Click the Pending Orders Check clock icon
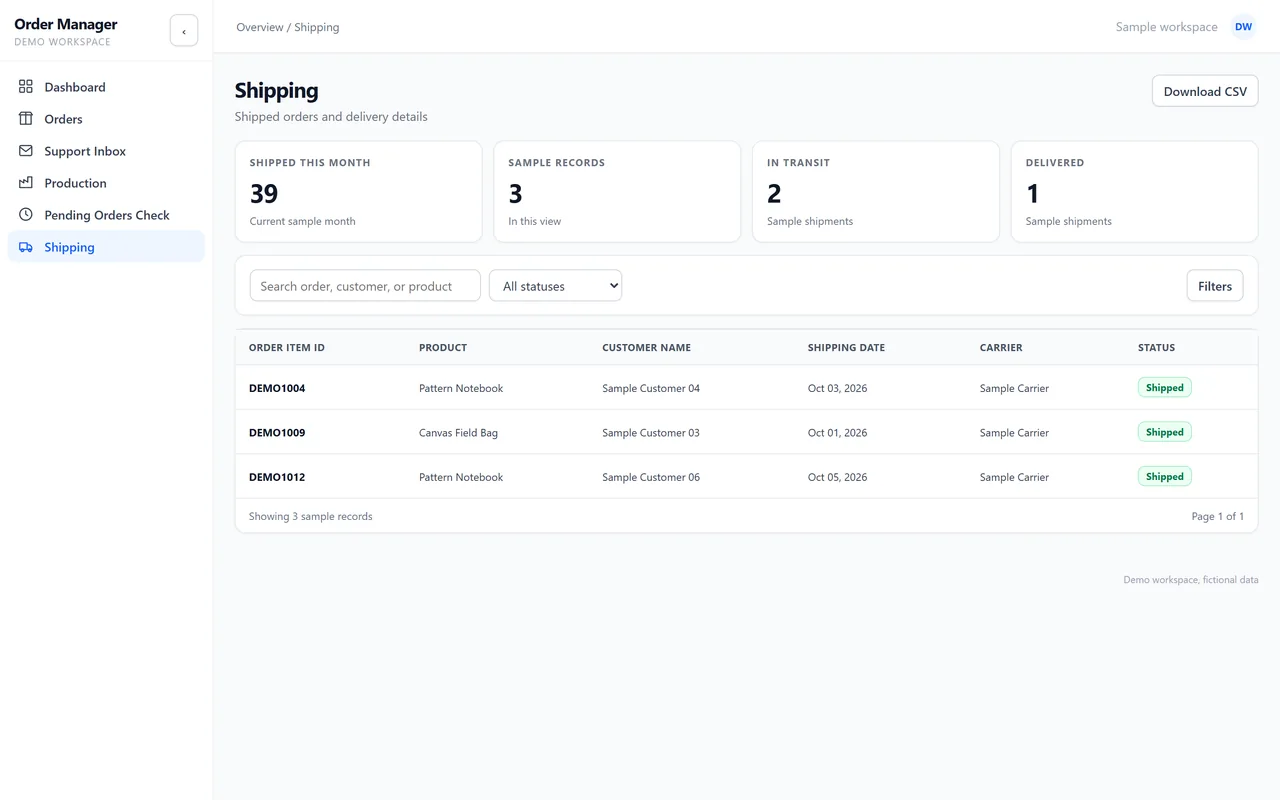 tap(26, 215)
